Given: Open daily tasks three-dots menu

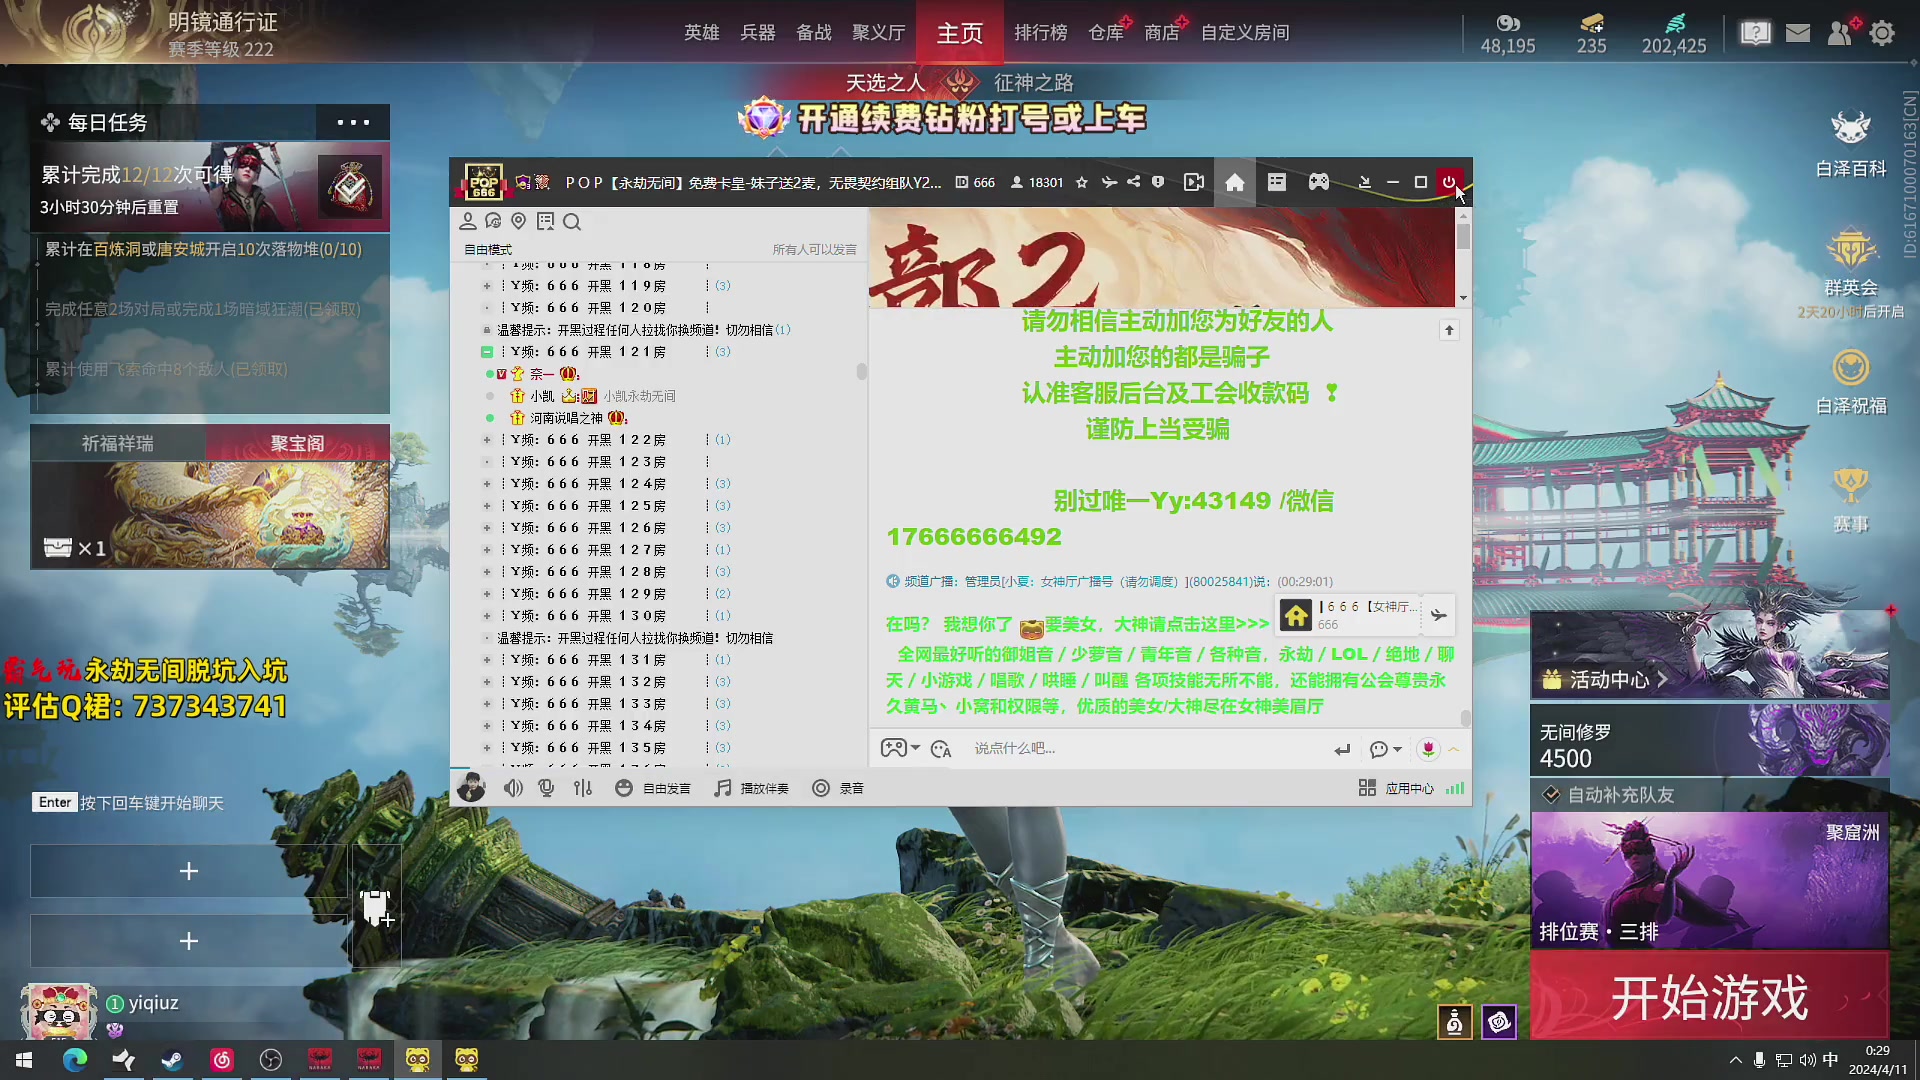Looking at the screenshot, I should tap(353, 122).
